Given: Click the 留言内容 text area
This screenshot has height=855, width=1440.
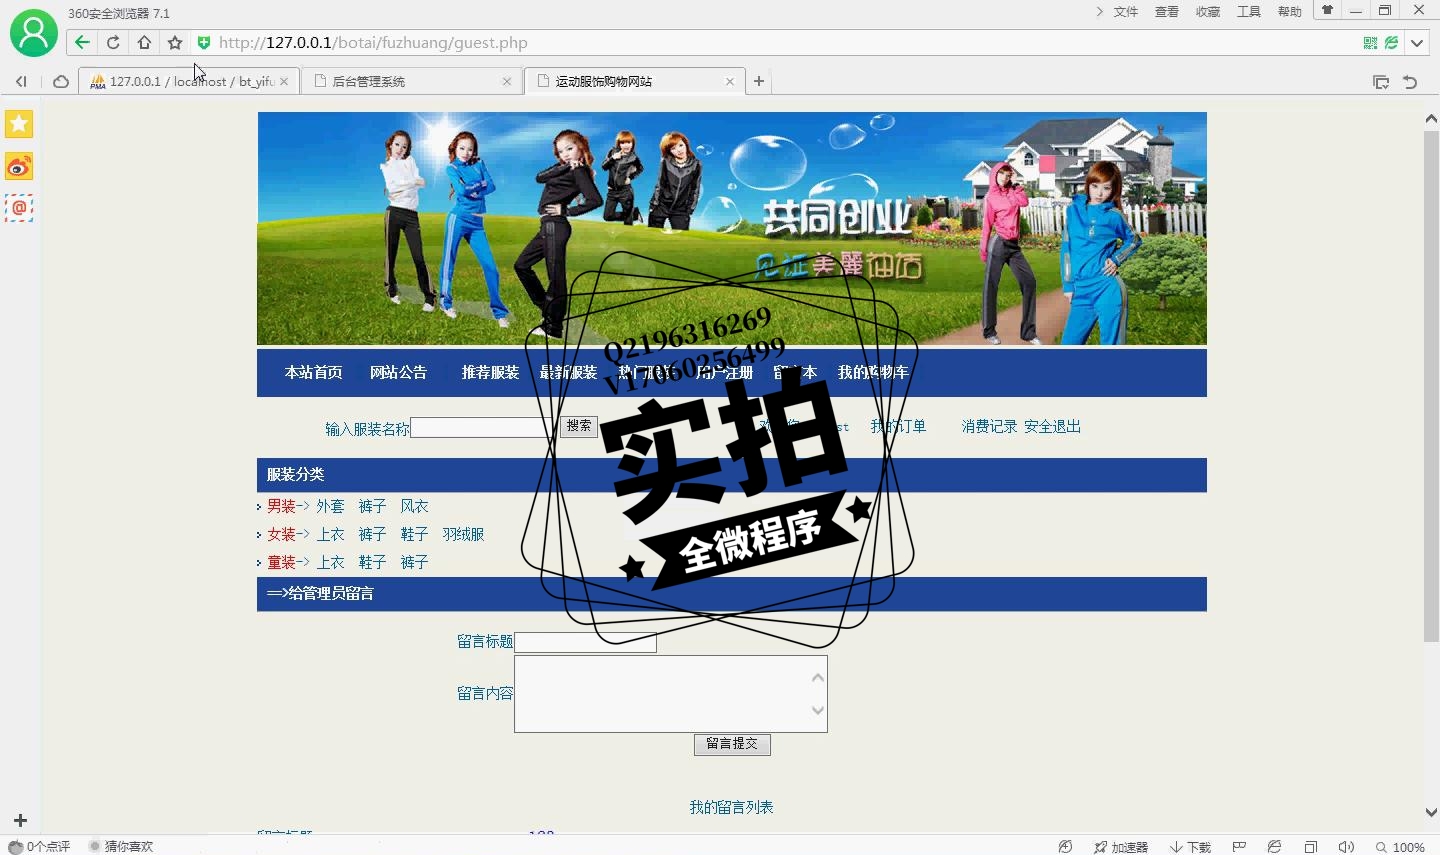Looking at the screenshot, I should tap(670, 694).
